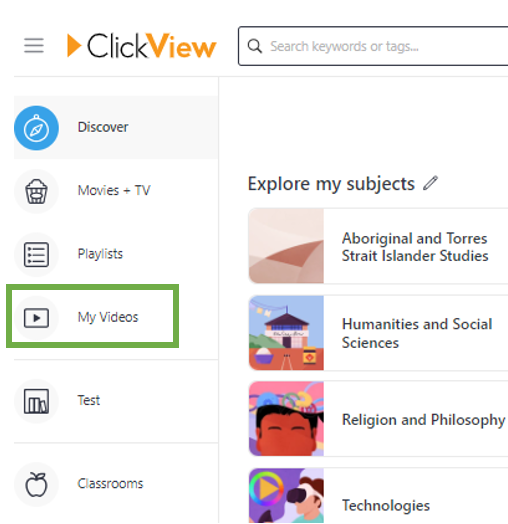Click the Playlists list icon
The image size is (508, 524).
coord(36,255)
